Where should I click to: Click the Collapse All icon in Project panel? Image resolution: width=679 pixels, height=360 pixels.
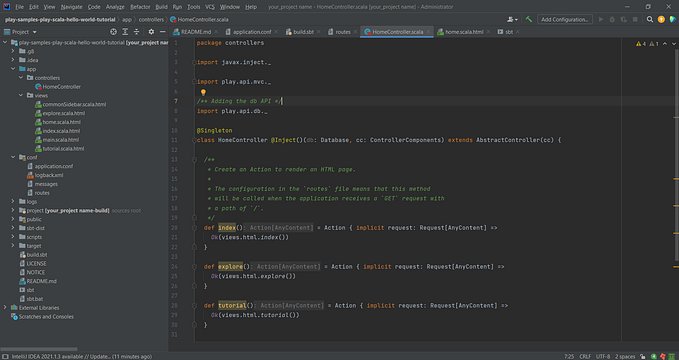pos(136,32)
